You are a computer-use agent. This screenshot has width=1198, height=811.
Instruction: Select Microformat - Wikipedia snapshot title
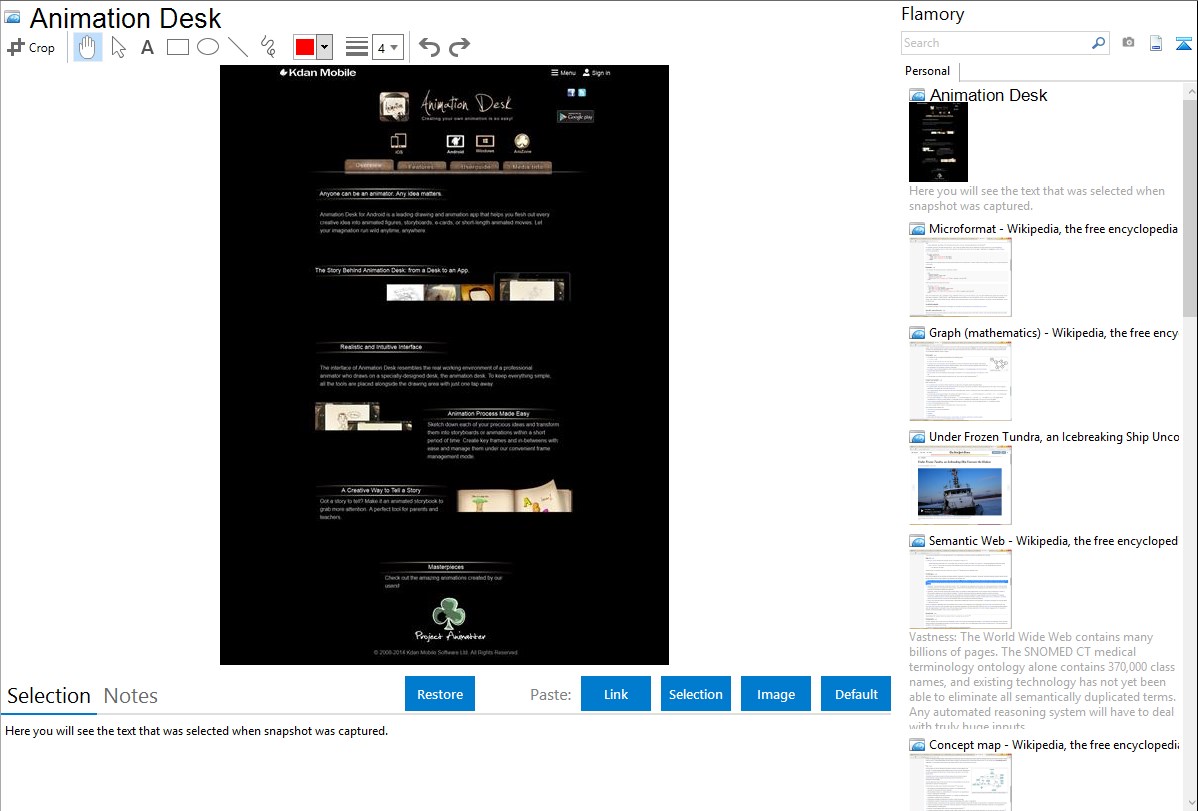[1053, 229]
